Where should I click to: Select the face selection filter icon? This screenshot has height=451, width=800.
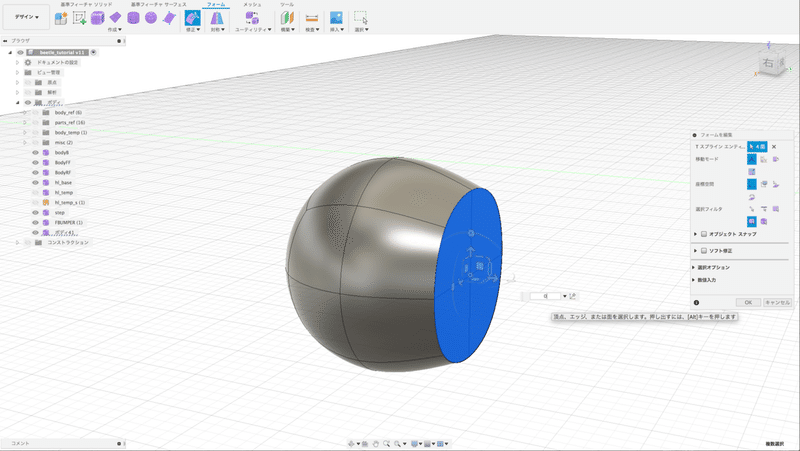coord(776,209)
